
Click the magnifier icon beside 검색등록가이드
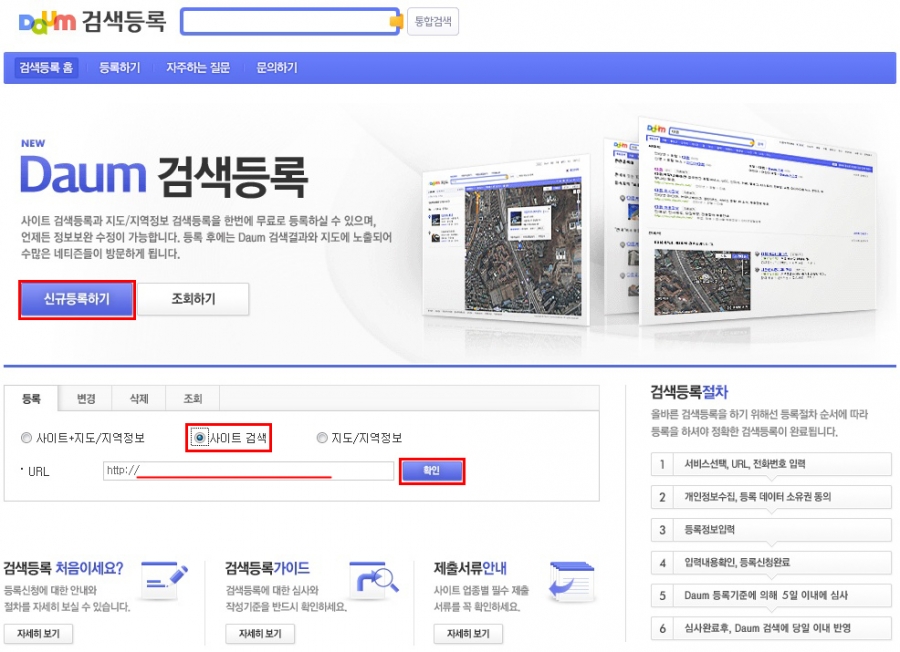(375, 579)
